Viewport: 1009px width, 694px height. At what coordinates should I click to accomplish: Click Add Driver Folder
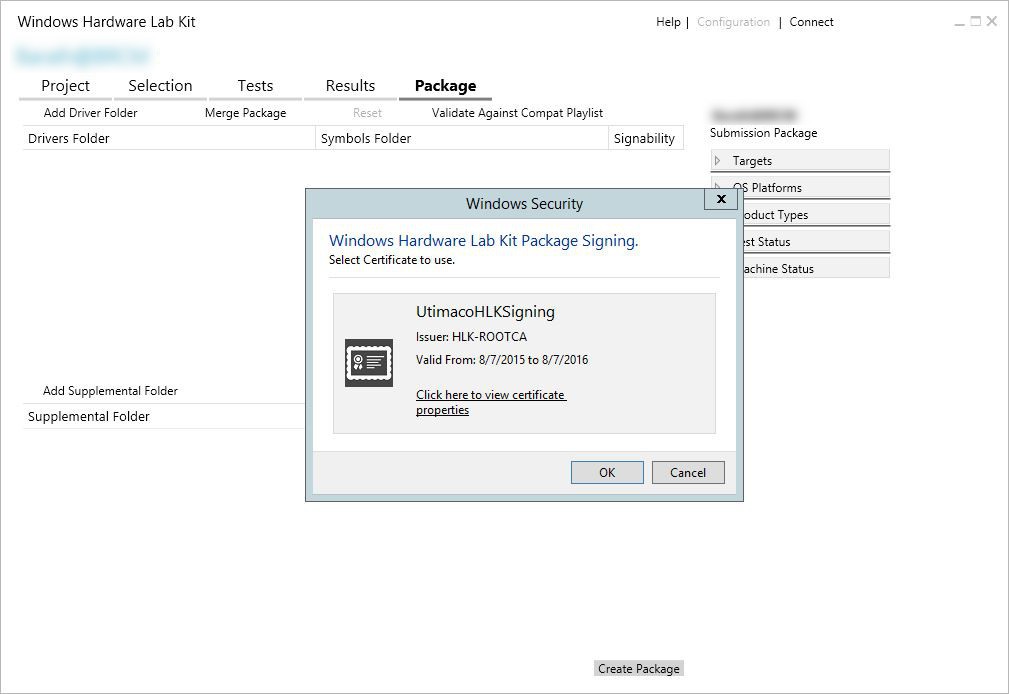coord(91,113)
